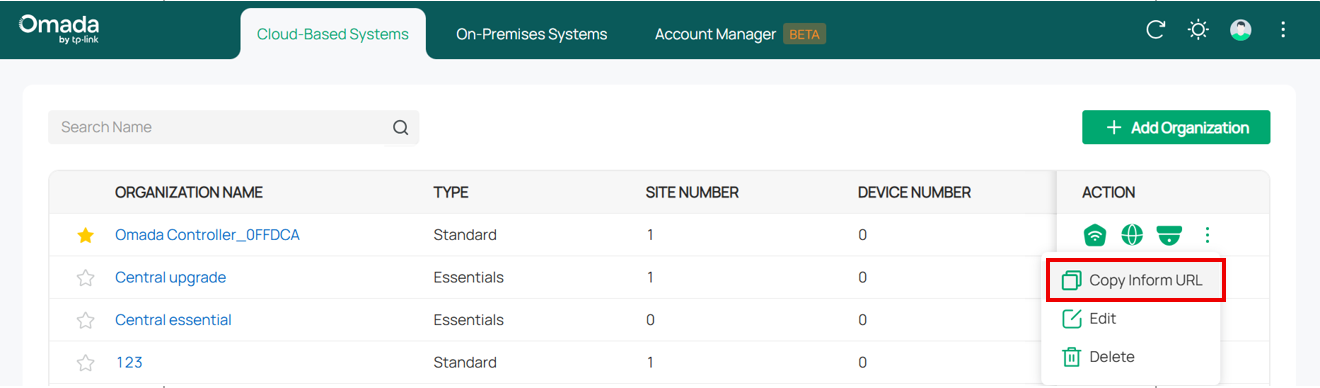The height and width of the screenshot is (388, 1320).
Task: Unfavorite Omada Controller_0FFDCA with the gold star
Action: 85,235
